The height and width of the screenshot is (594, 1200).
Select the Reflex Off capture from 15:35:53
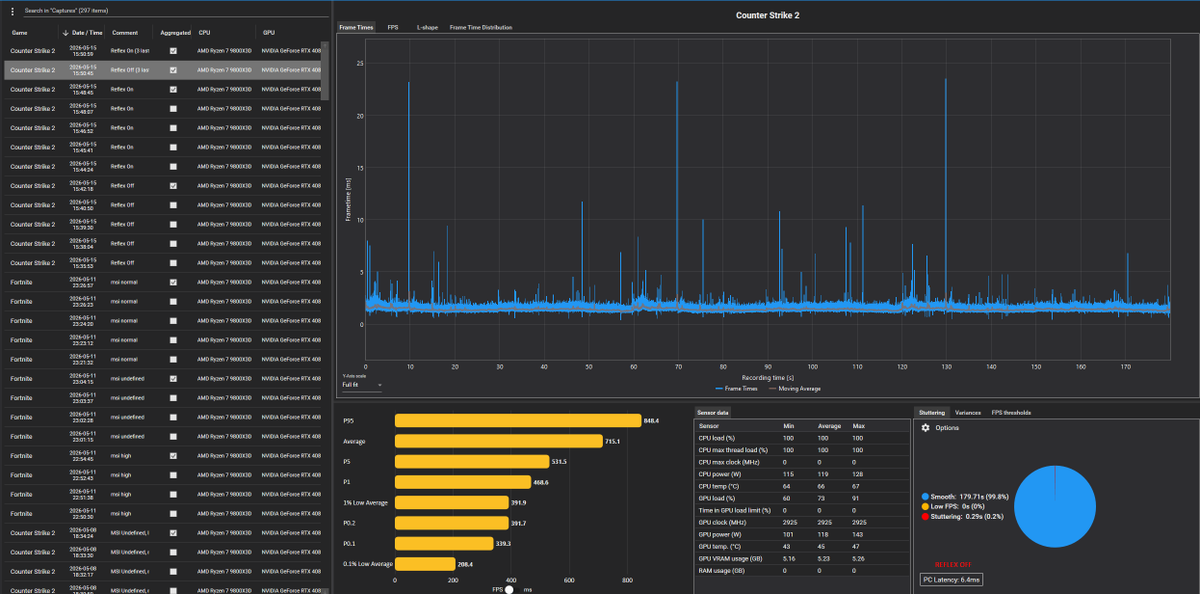pyautogui.click(x=164, y=263)
